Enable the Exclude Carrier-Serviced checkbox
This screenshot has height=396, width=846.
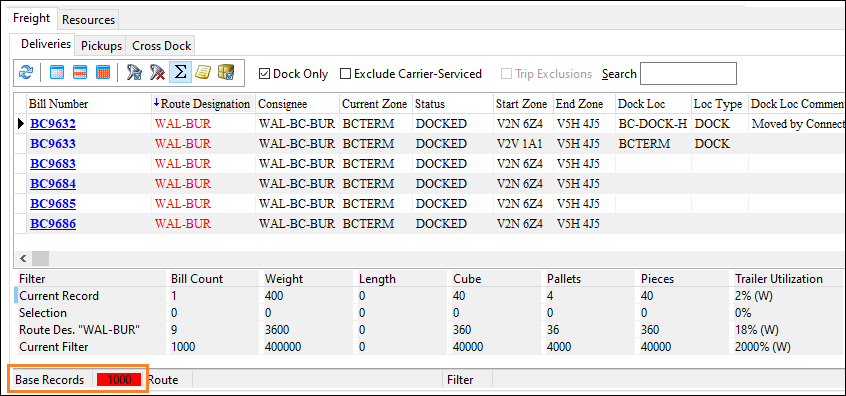click(x=345, y=74)
